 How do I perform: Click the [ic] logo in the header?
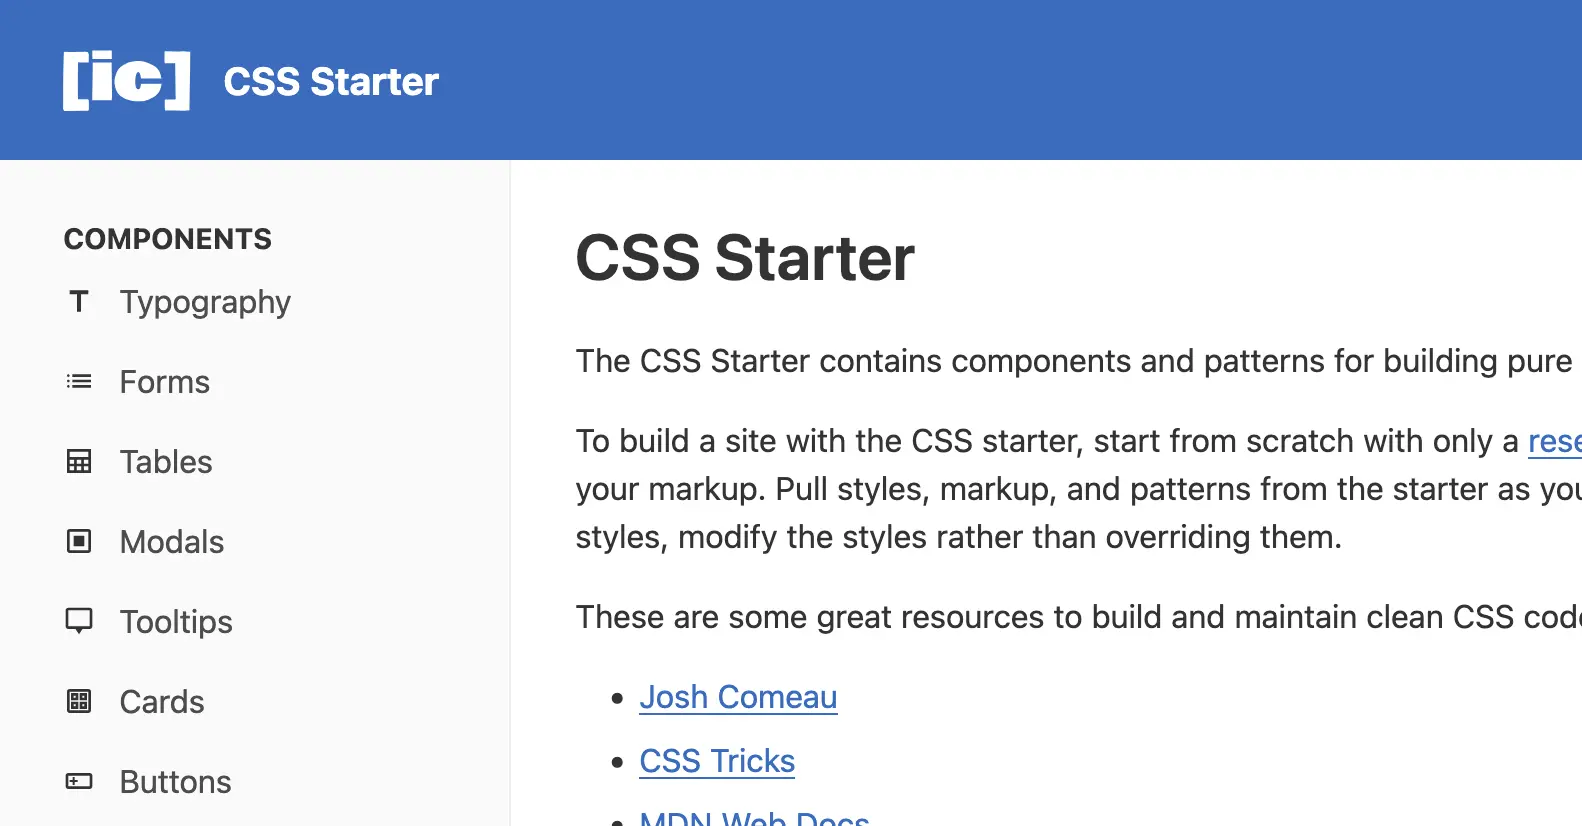pyautogui.click(x=125, y=78)
